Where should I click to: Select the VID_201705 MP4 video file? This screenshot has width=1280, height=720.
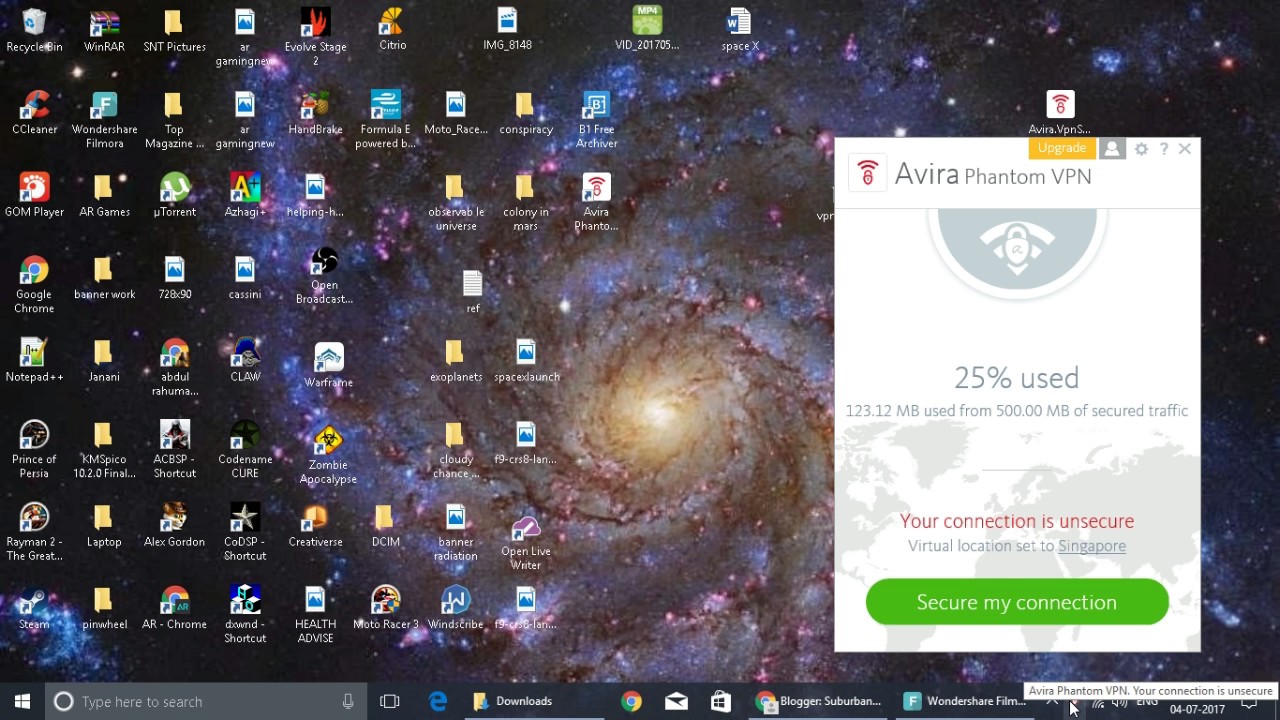coord(647,30)
